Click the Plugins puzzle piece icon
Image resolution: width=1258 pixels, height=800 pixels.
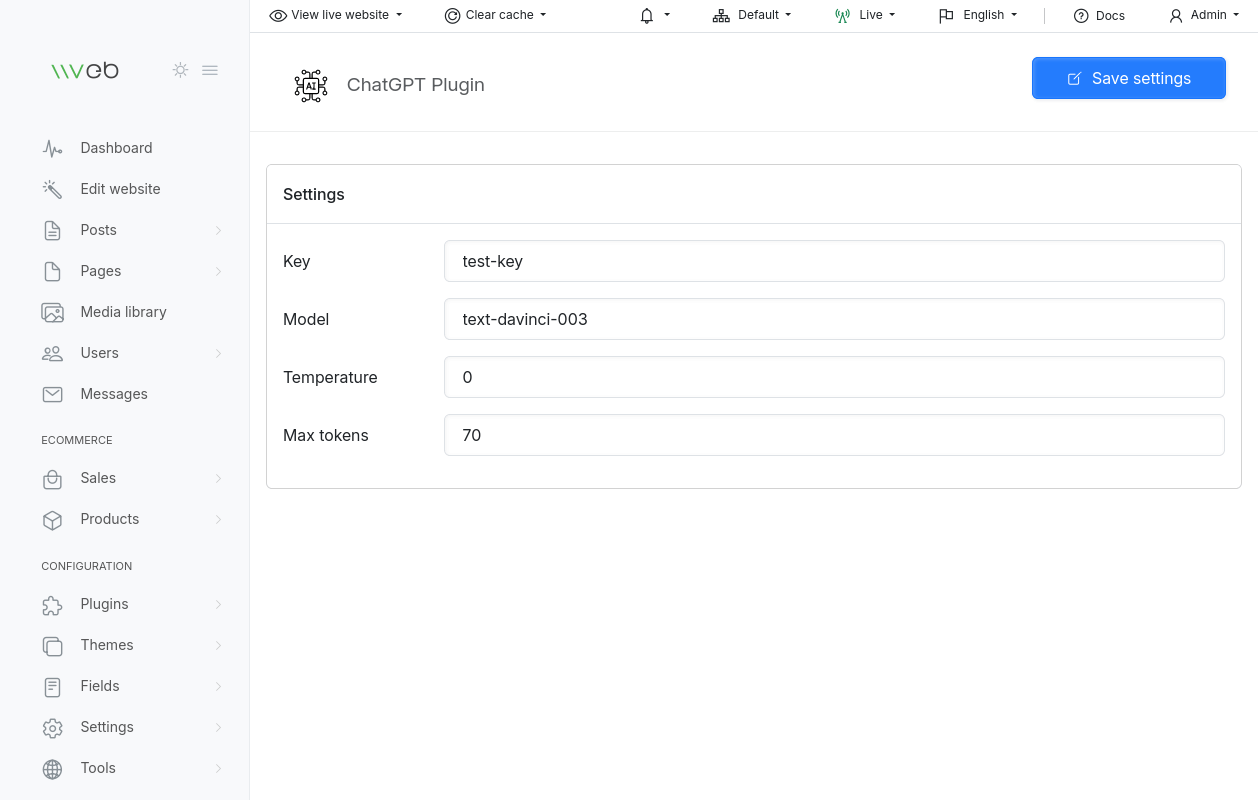(53, 604)
